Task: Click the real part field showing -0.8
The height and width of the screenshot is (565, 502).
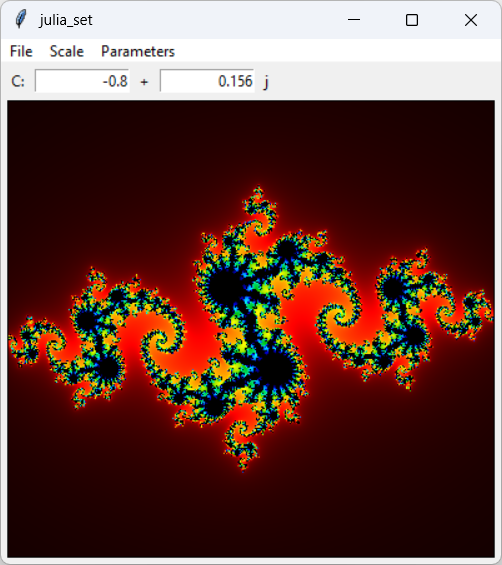Action: click(x=82, y=81)
